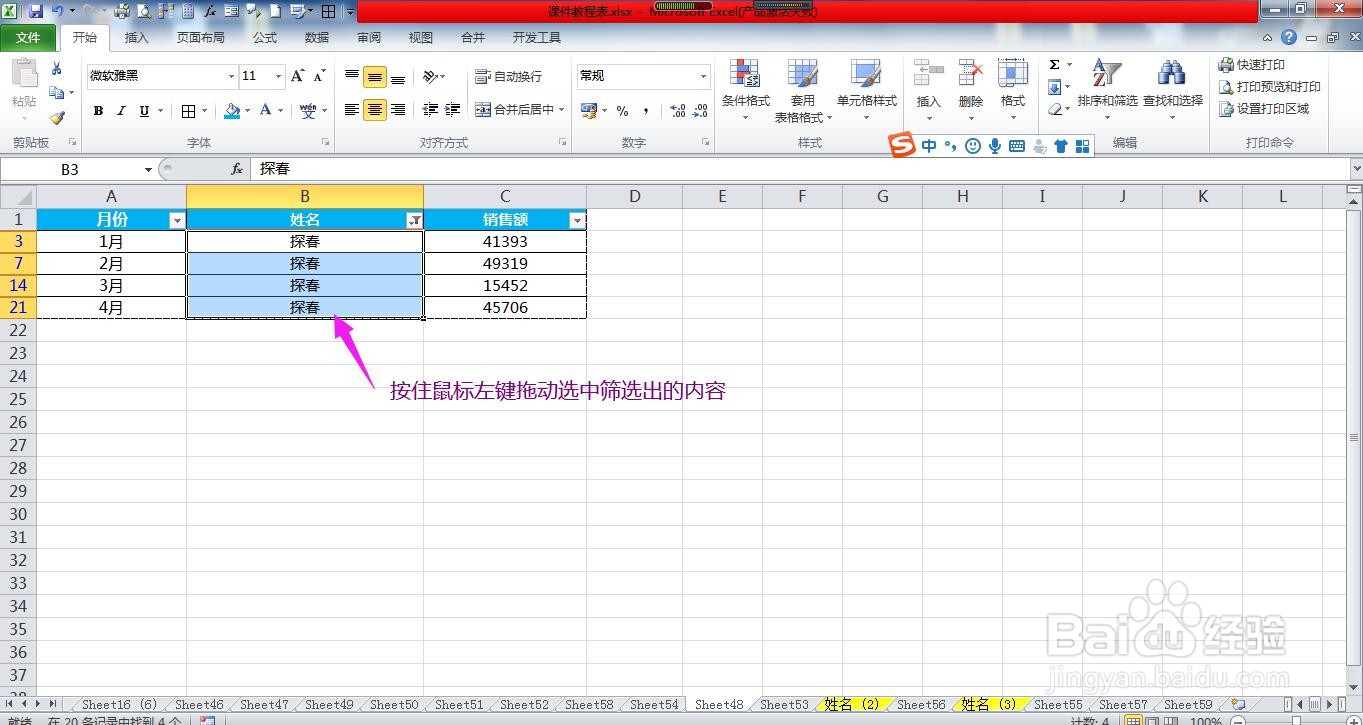Viewport: 1363px width, 725px height.
Task: Click decrease indent icon
Action: [x=430, y=110]
